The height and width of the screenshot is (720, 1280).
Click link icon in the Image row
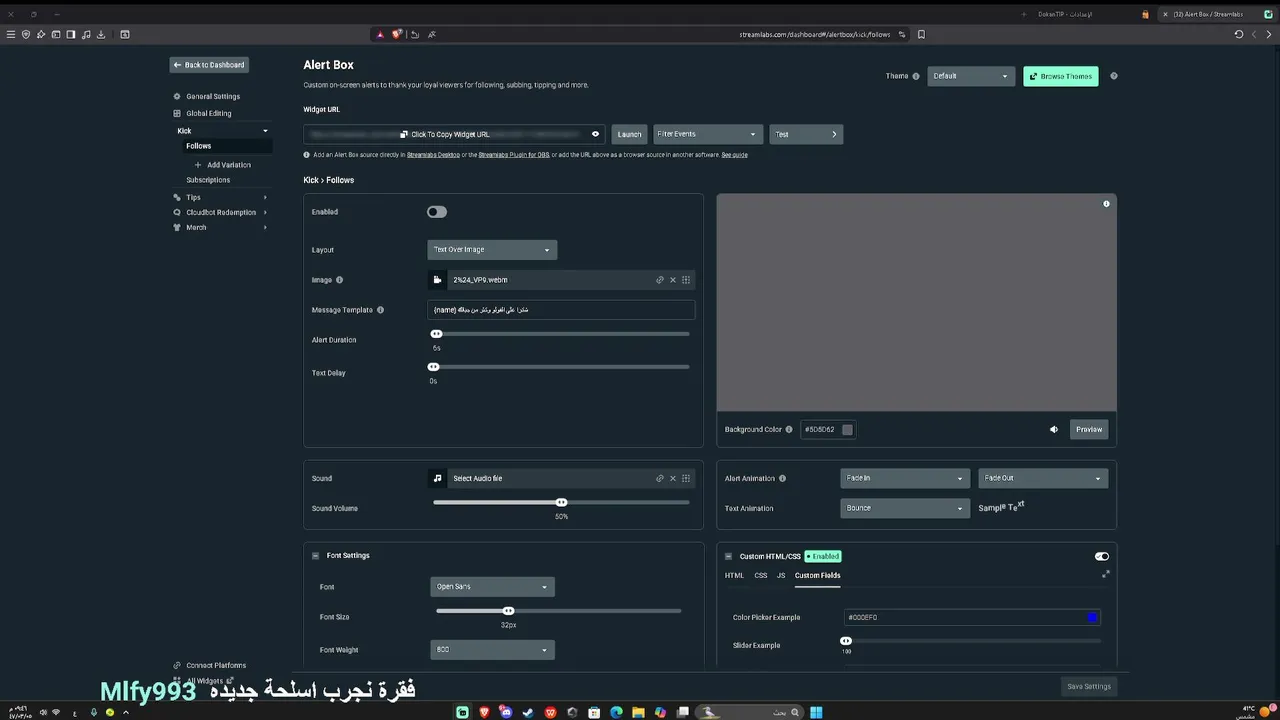click(660, 280)
